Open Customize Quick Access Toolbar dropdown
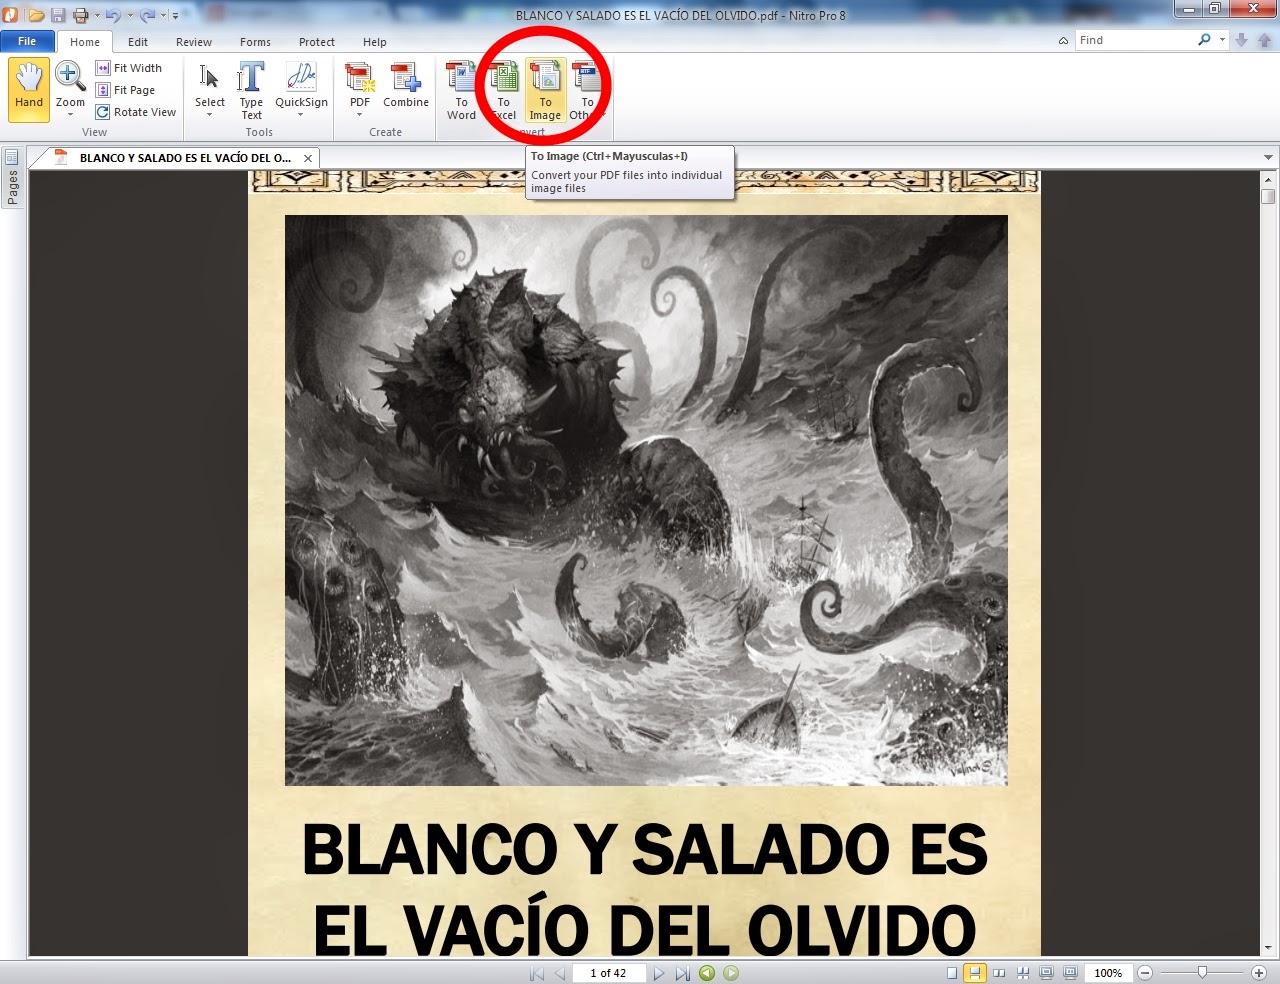Viewport: 1280px width, 984px height. (175, 15)
